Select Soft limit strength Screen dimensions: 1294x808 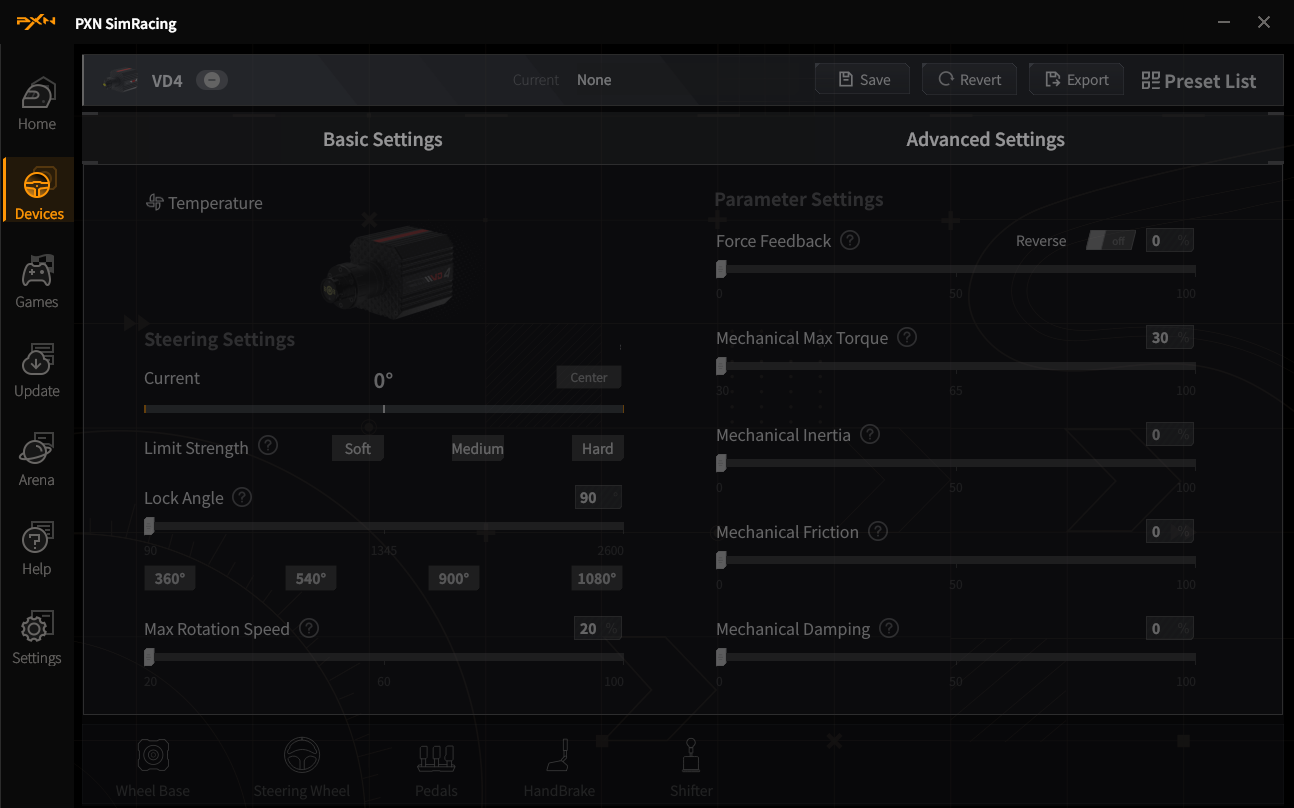358,448
